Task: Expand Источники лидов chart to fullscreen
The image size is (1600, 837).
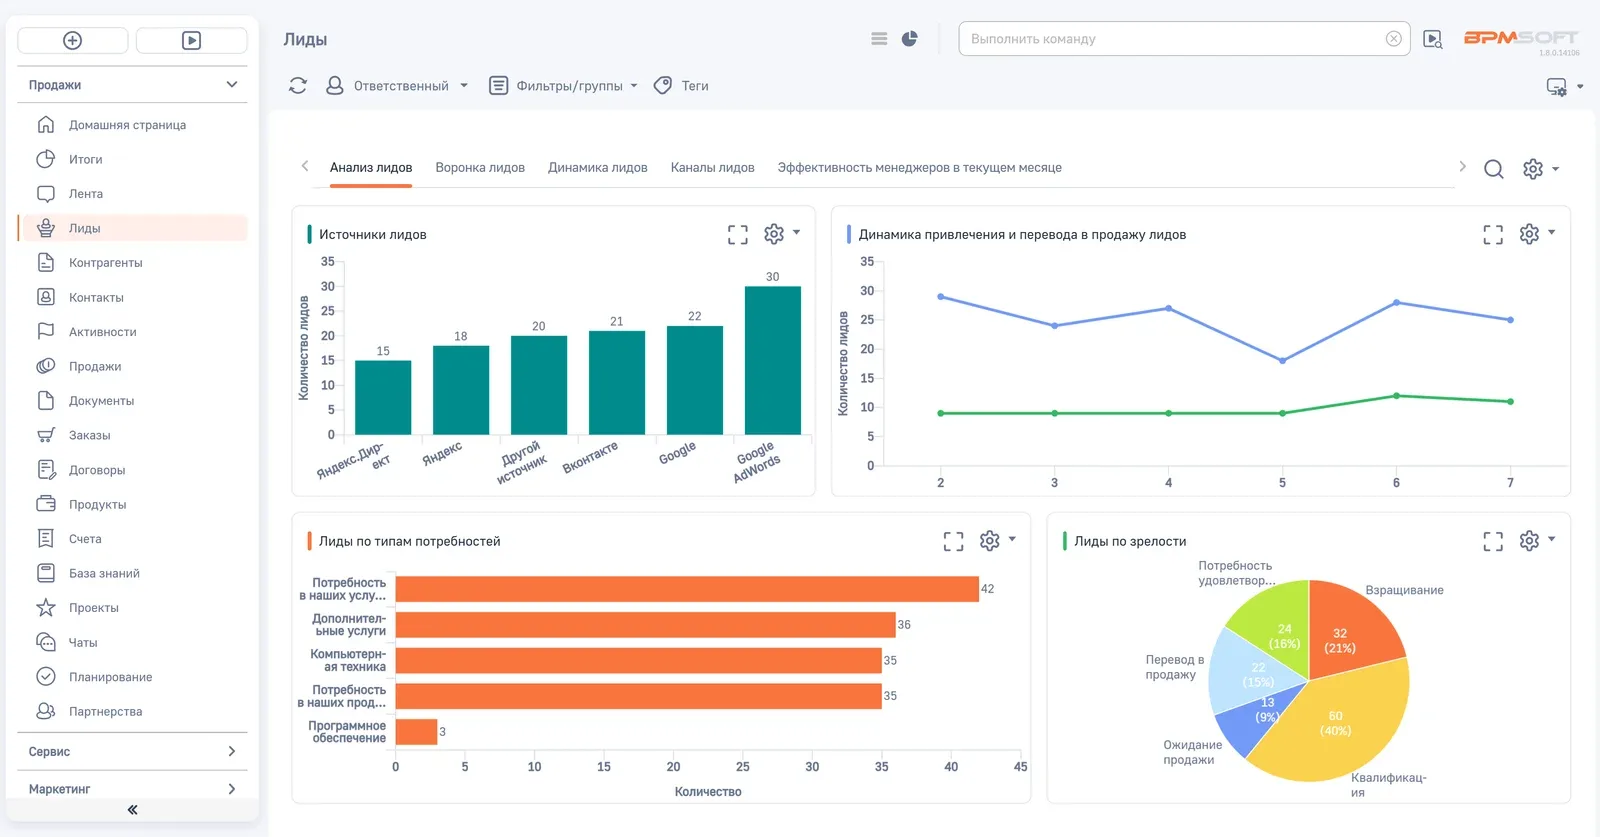Action: click(738, 235)
